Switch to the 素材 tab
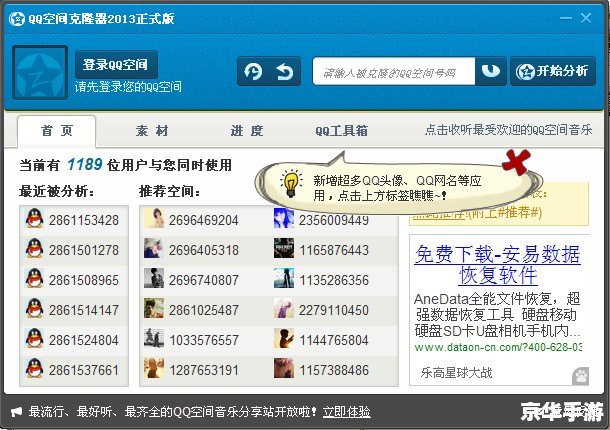This screenshot has height=430, width=610. coord(152,131)
